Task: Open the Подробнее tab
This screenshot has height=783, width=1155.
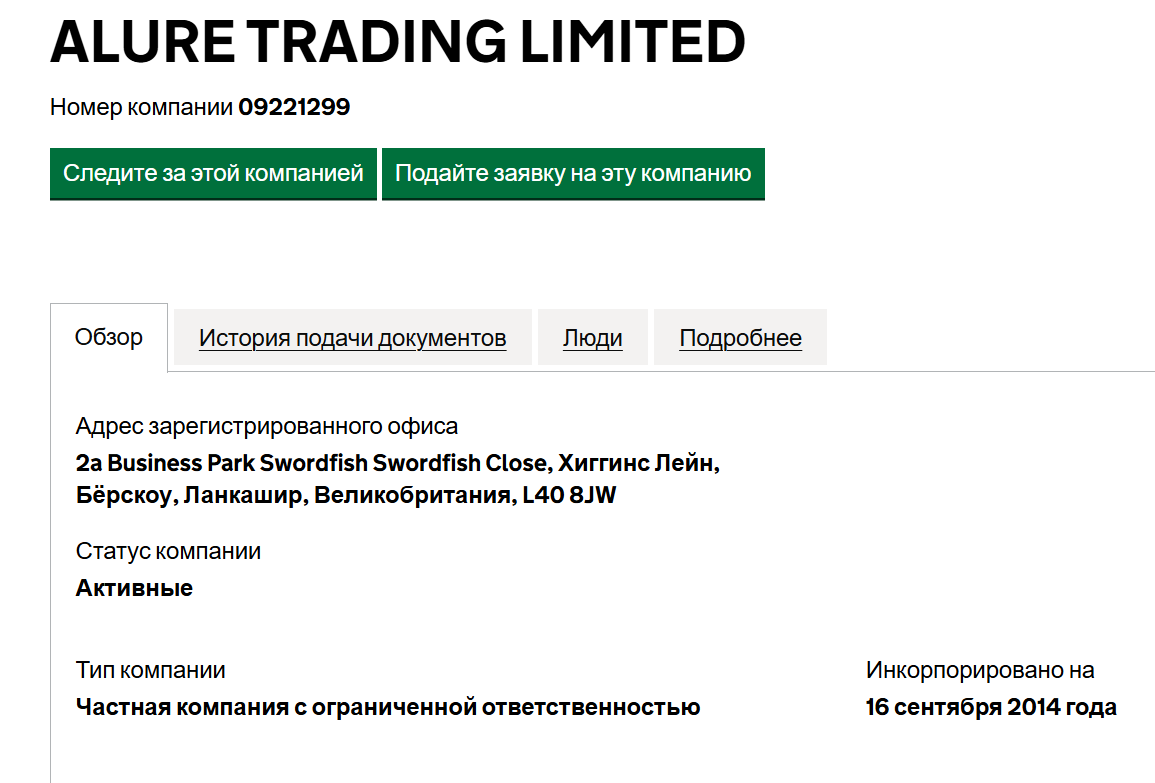Action: click(740, 338)
